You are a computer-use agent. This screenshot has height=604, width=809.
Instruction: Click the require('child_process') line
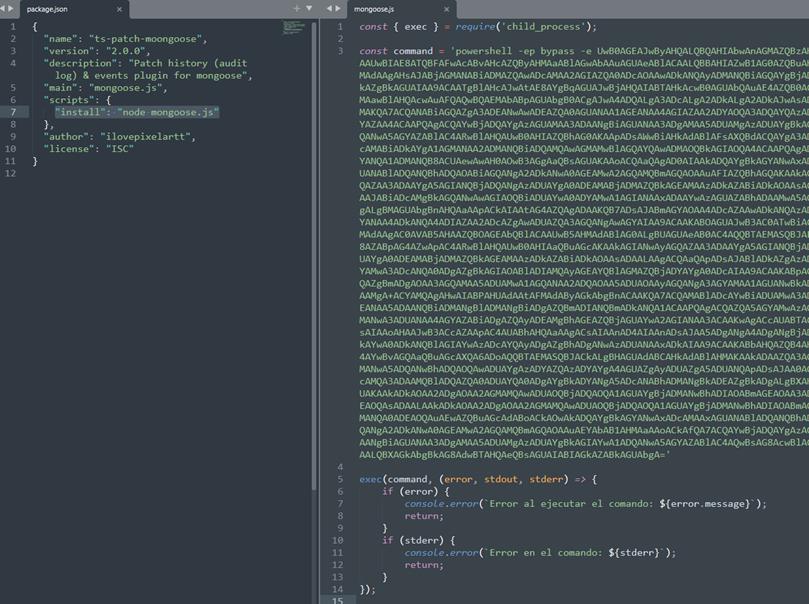478,27
